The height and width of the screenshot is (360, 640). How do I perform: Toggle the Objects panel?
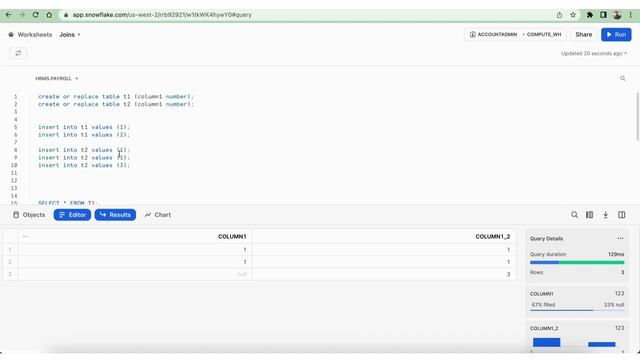click(x=29, y=215)
